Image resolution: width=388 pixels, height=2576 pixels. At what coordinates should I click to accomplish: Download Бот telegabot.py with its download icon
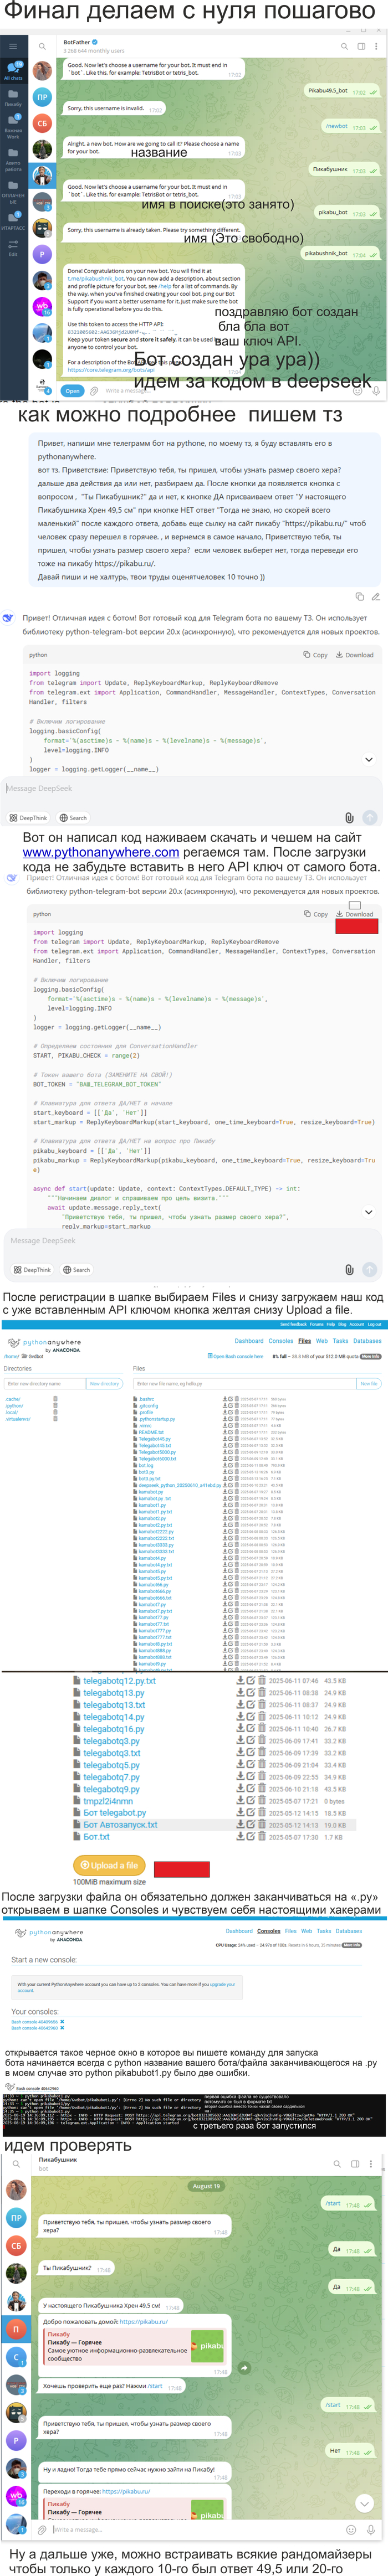[x=240, y=1813]
